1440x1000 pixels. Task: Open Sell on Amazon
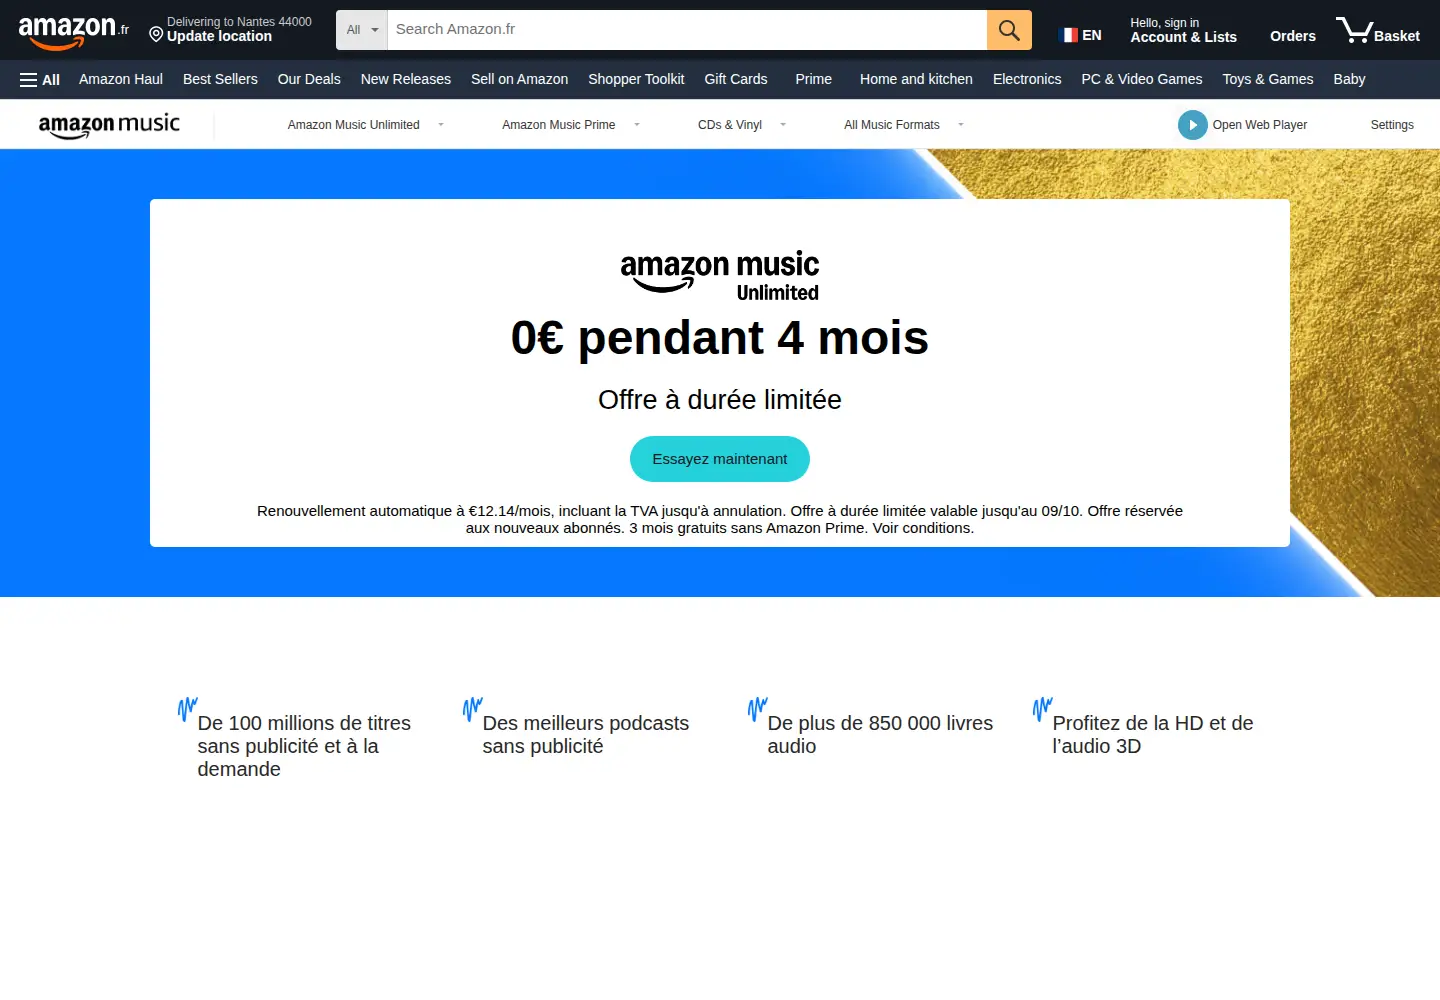520,79
